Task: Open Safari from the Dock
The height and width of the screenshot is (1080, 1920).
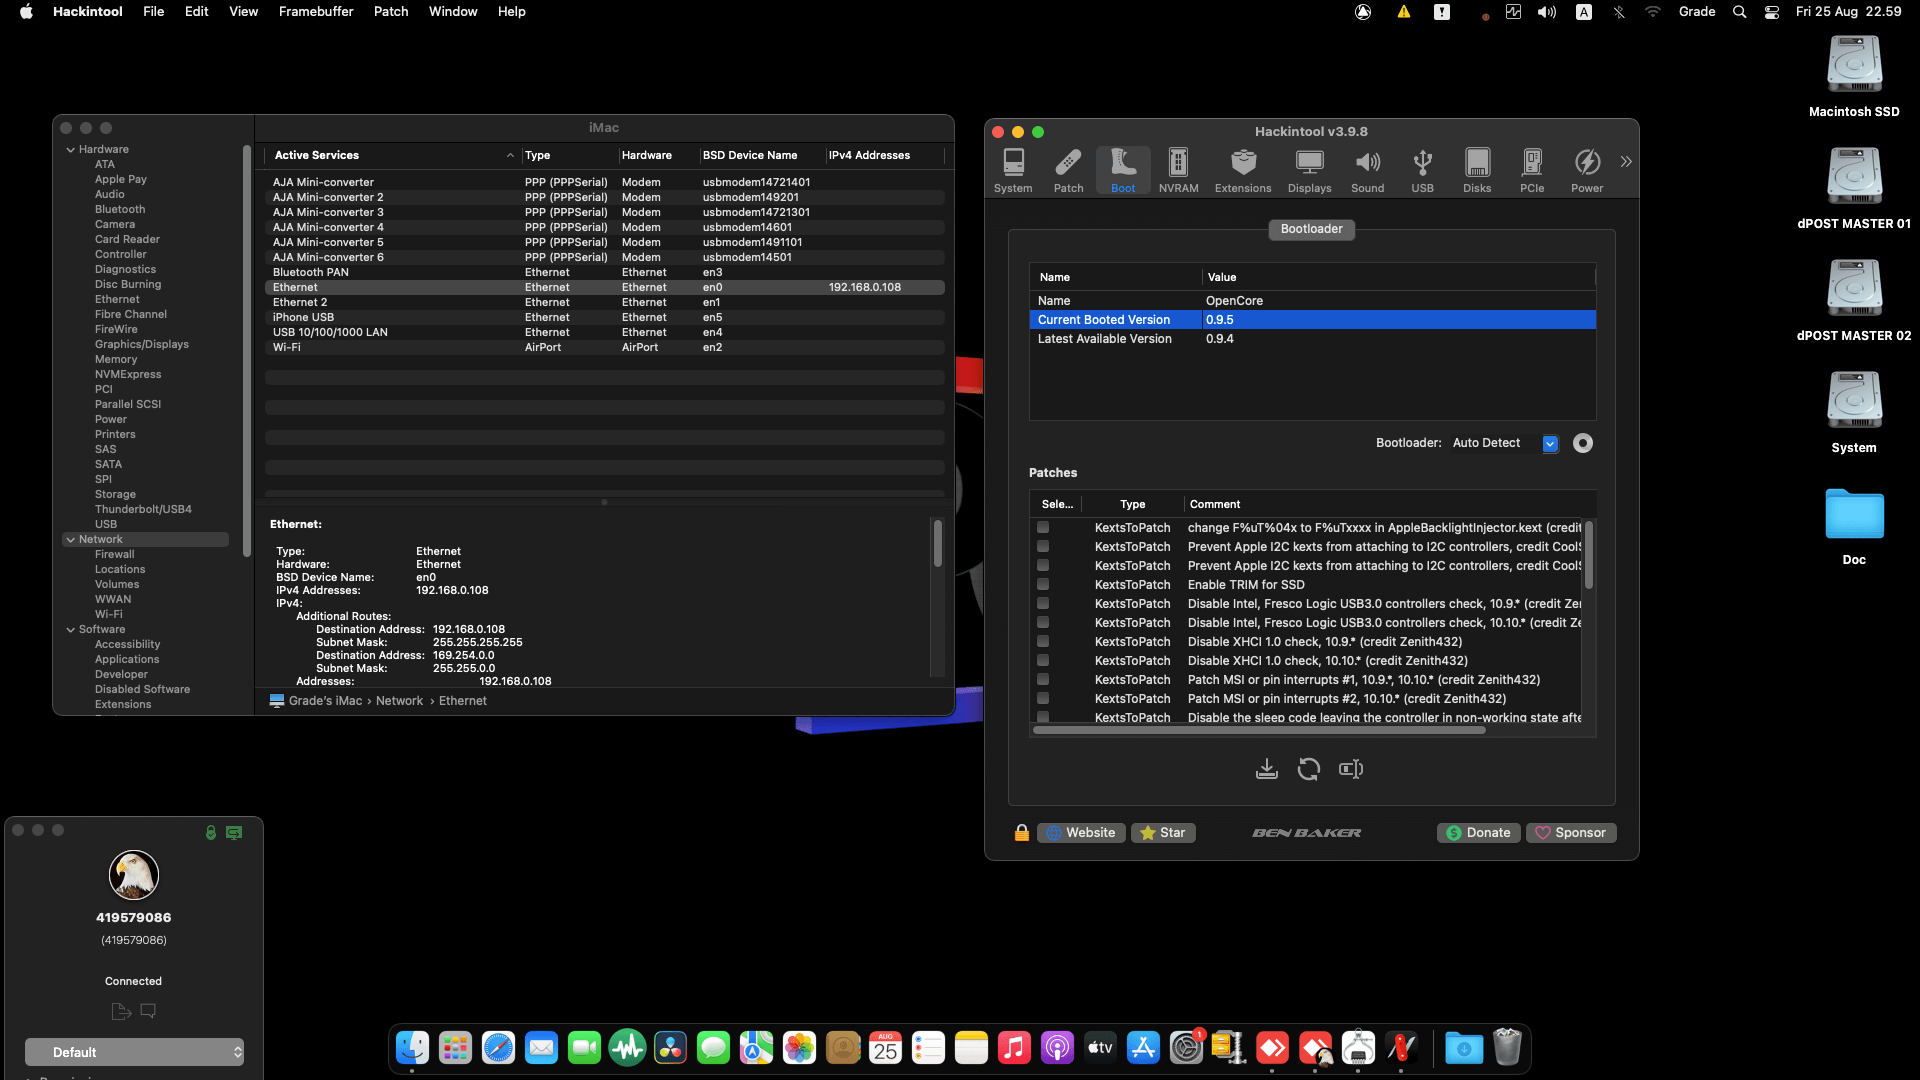Action: pyautogui.click(x=498, y=1048)
